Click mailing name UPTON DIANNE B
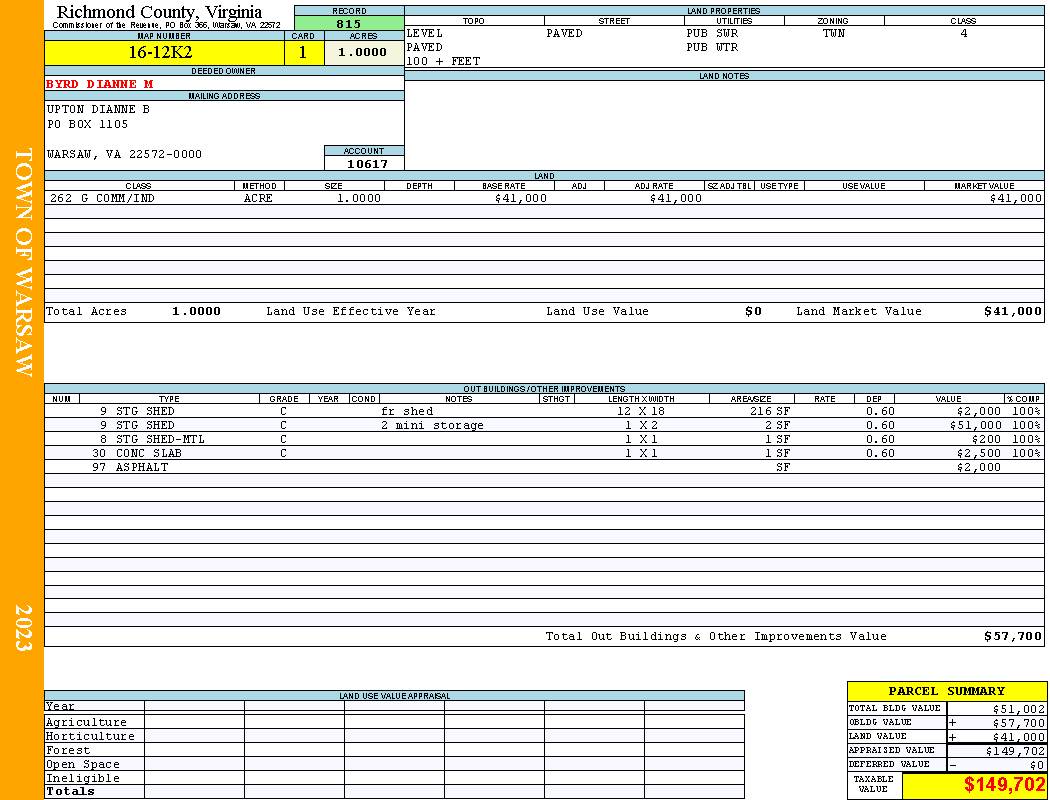Screen dimensions: 1050x800 98,109
